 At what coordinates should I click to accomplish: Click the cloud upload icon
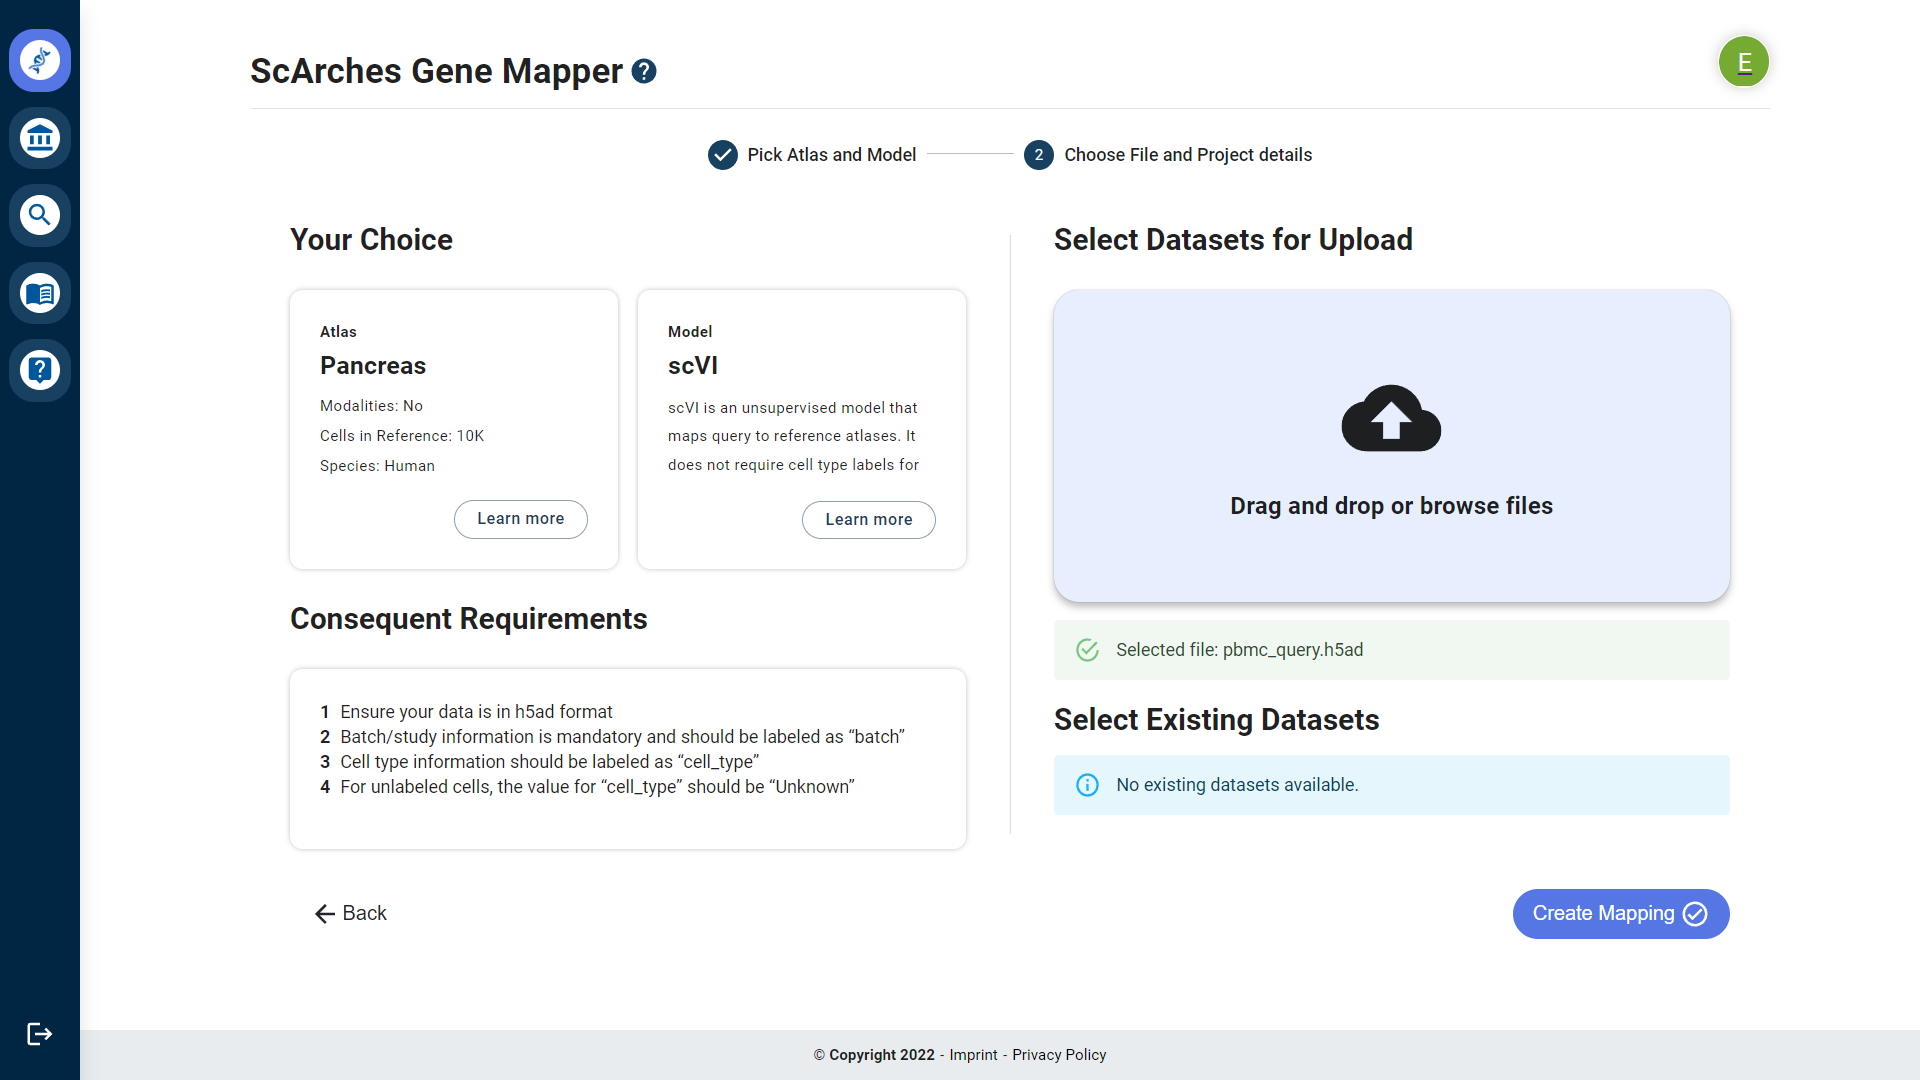[x=1391, y=418]
